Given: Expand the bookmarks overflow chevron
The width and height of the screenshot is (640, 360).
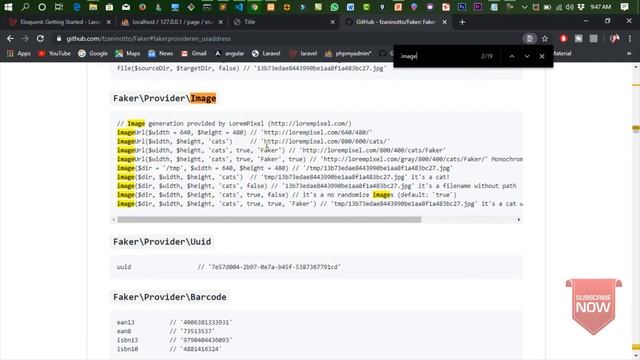Looking at the screenshot, I should click(629, 53).
